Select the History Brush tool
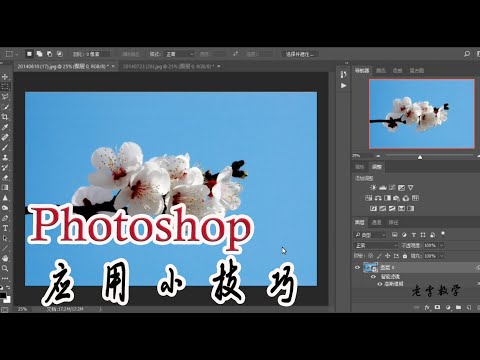Screen dimensions: 480x360 tap(5, 167)
